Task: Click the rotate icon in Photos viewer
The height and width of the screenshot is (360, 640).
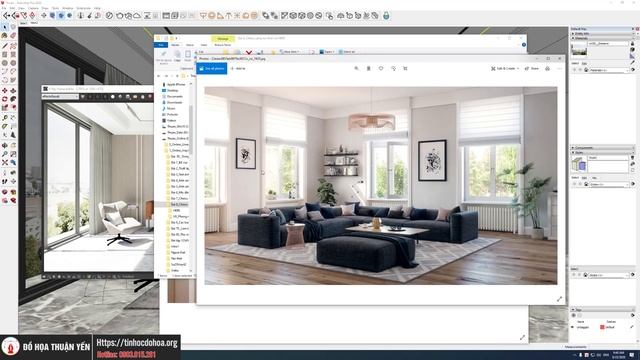Action: (393, 69)
